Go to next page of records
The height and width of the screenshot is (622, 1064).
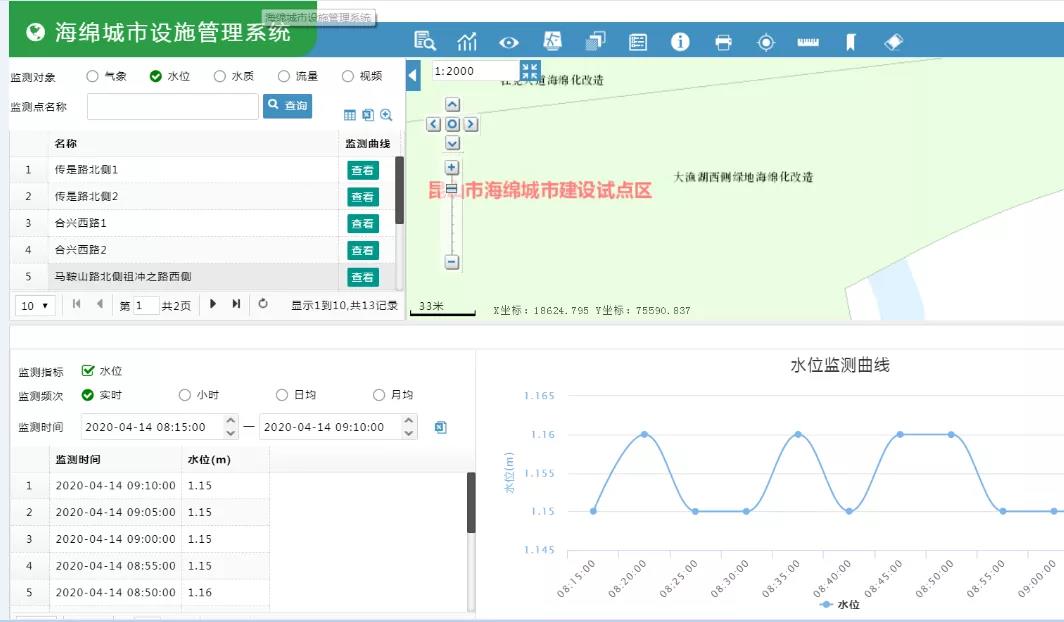[213, 304]
